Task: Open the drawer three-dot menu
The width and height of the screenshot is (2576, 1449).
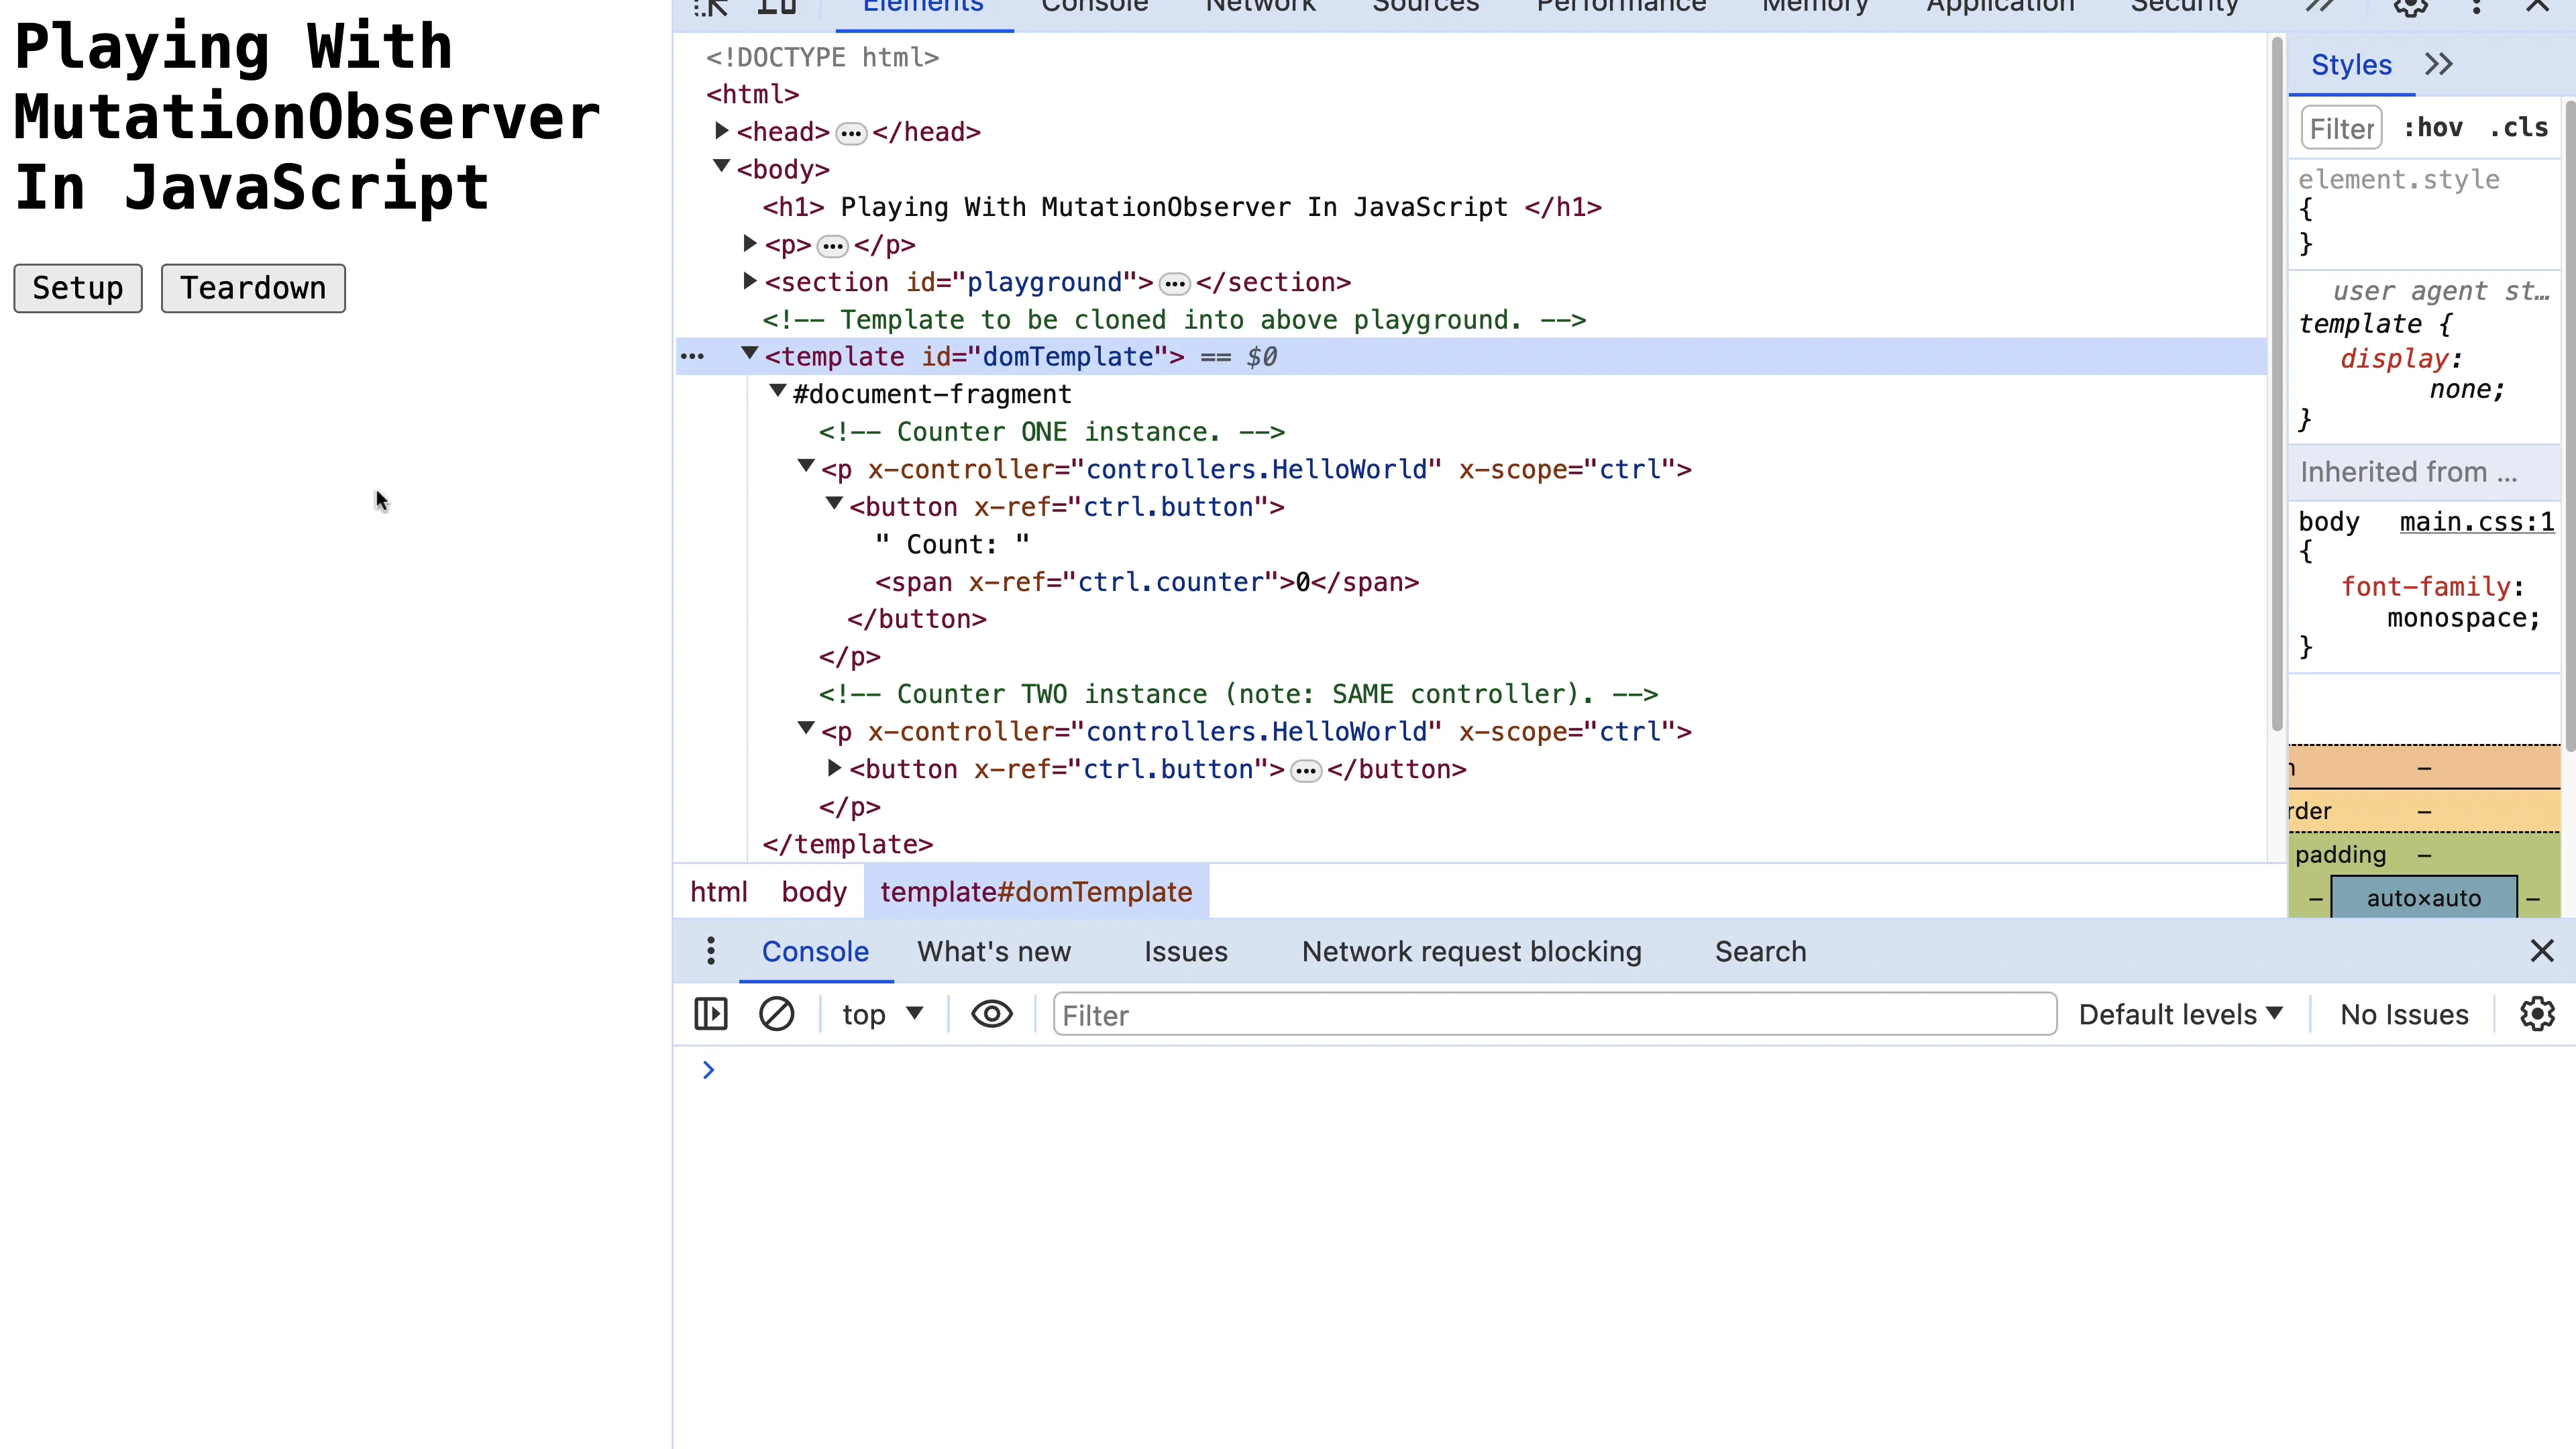Action: click(711, 951)
